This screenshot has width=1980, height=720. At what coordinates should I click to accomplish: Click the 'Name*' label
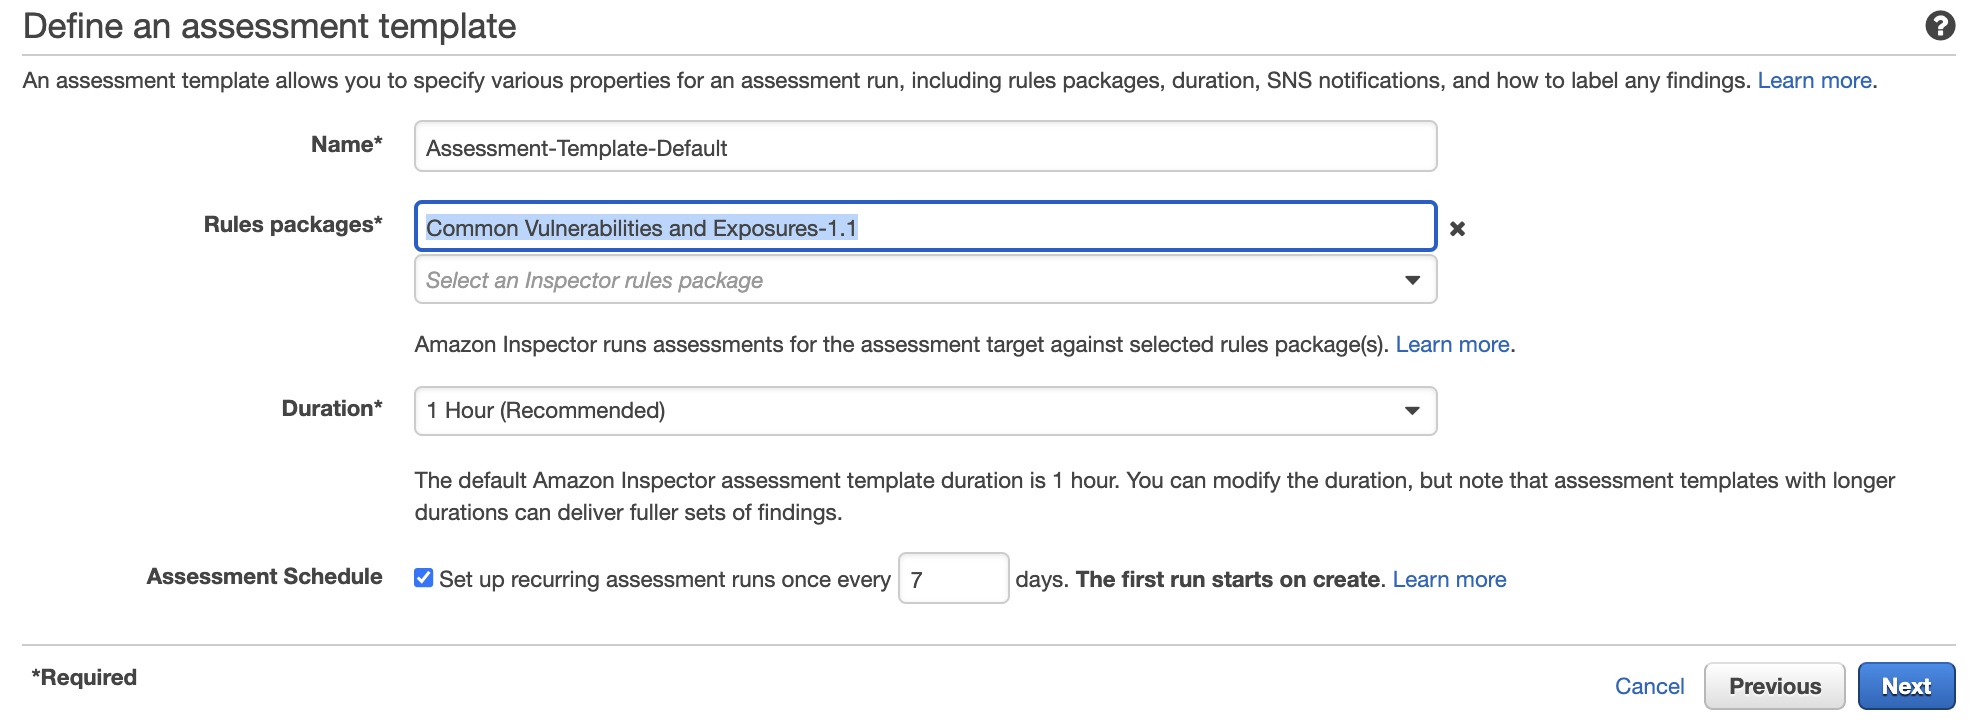(347, 145)
